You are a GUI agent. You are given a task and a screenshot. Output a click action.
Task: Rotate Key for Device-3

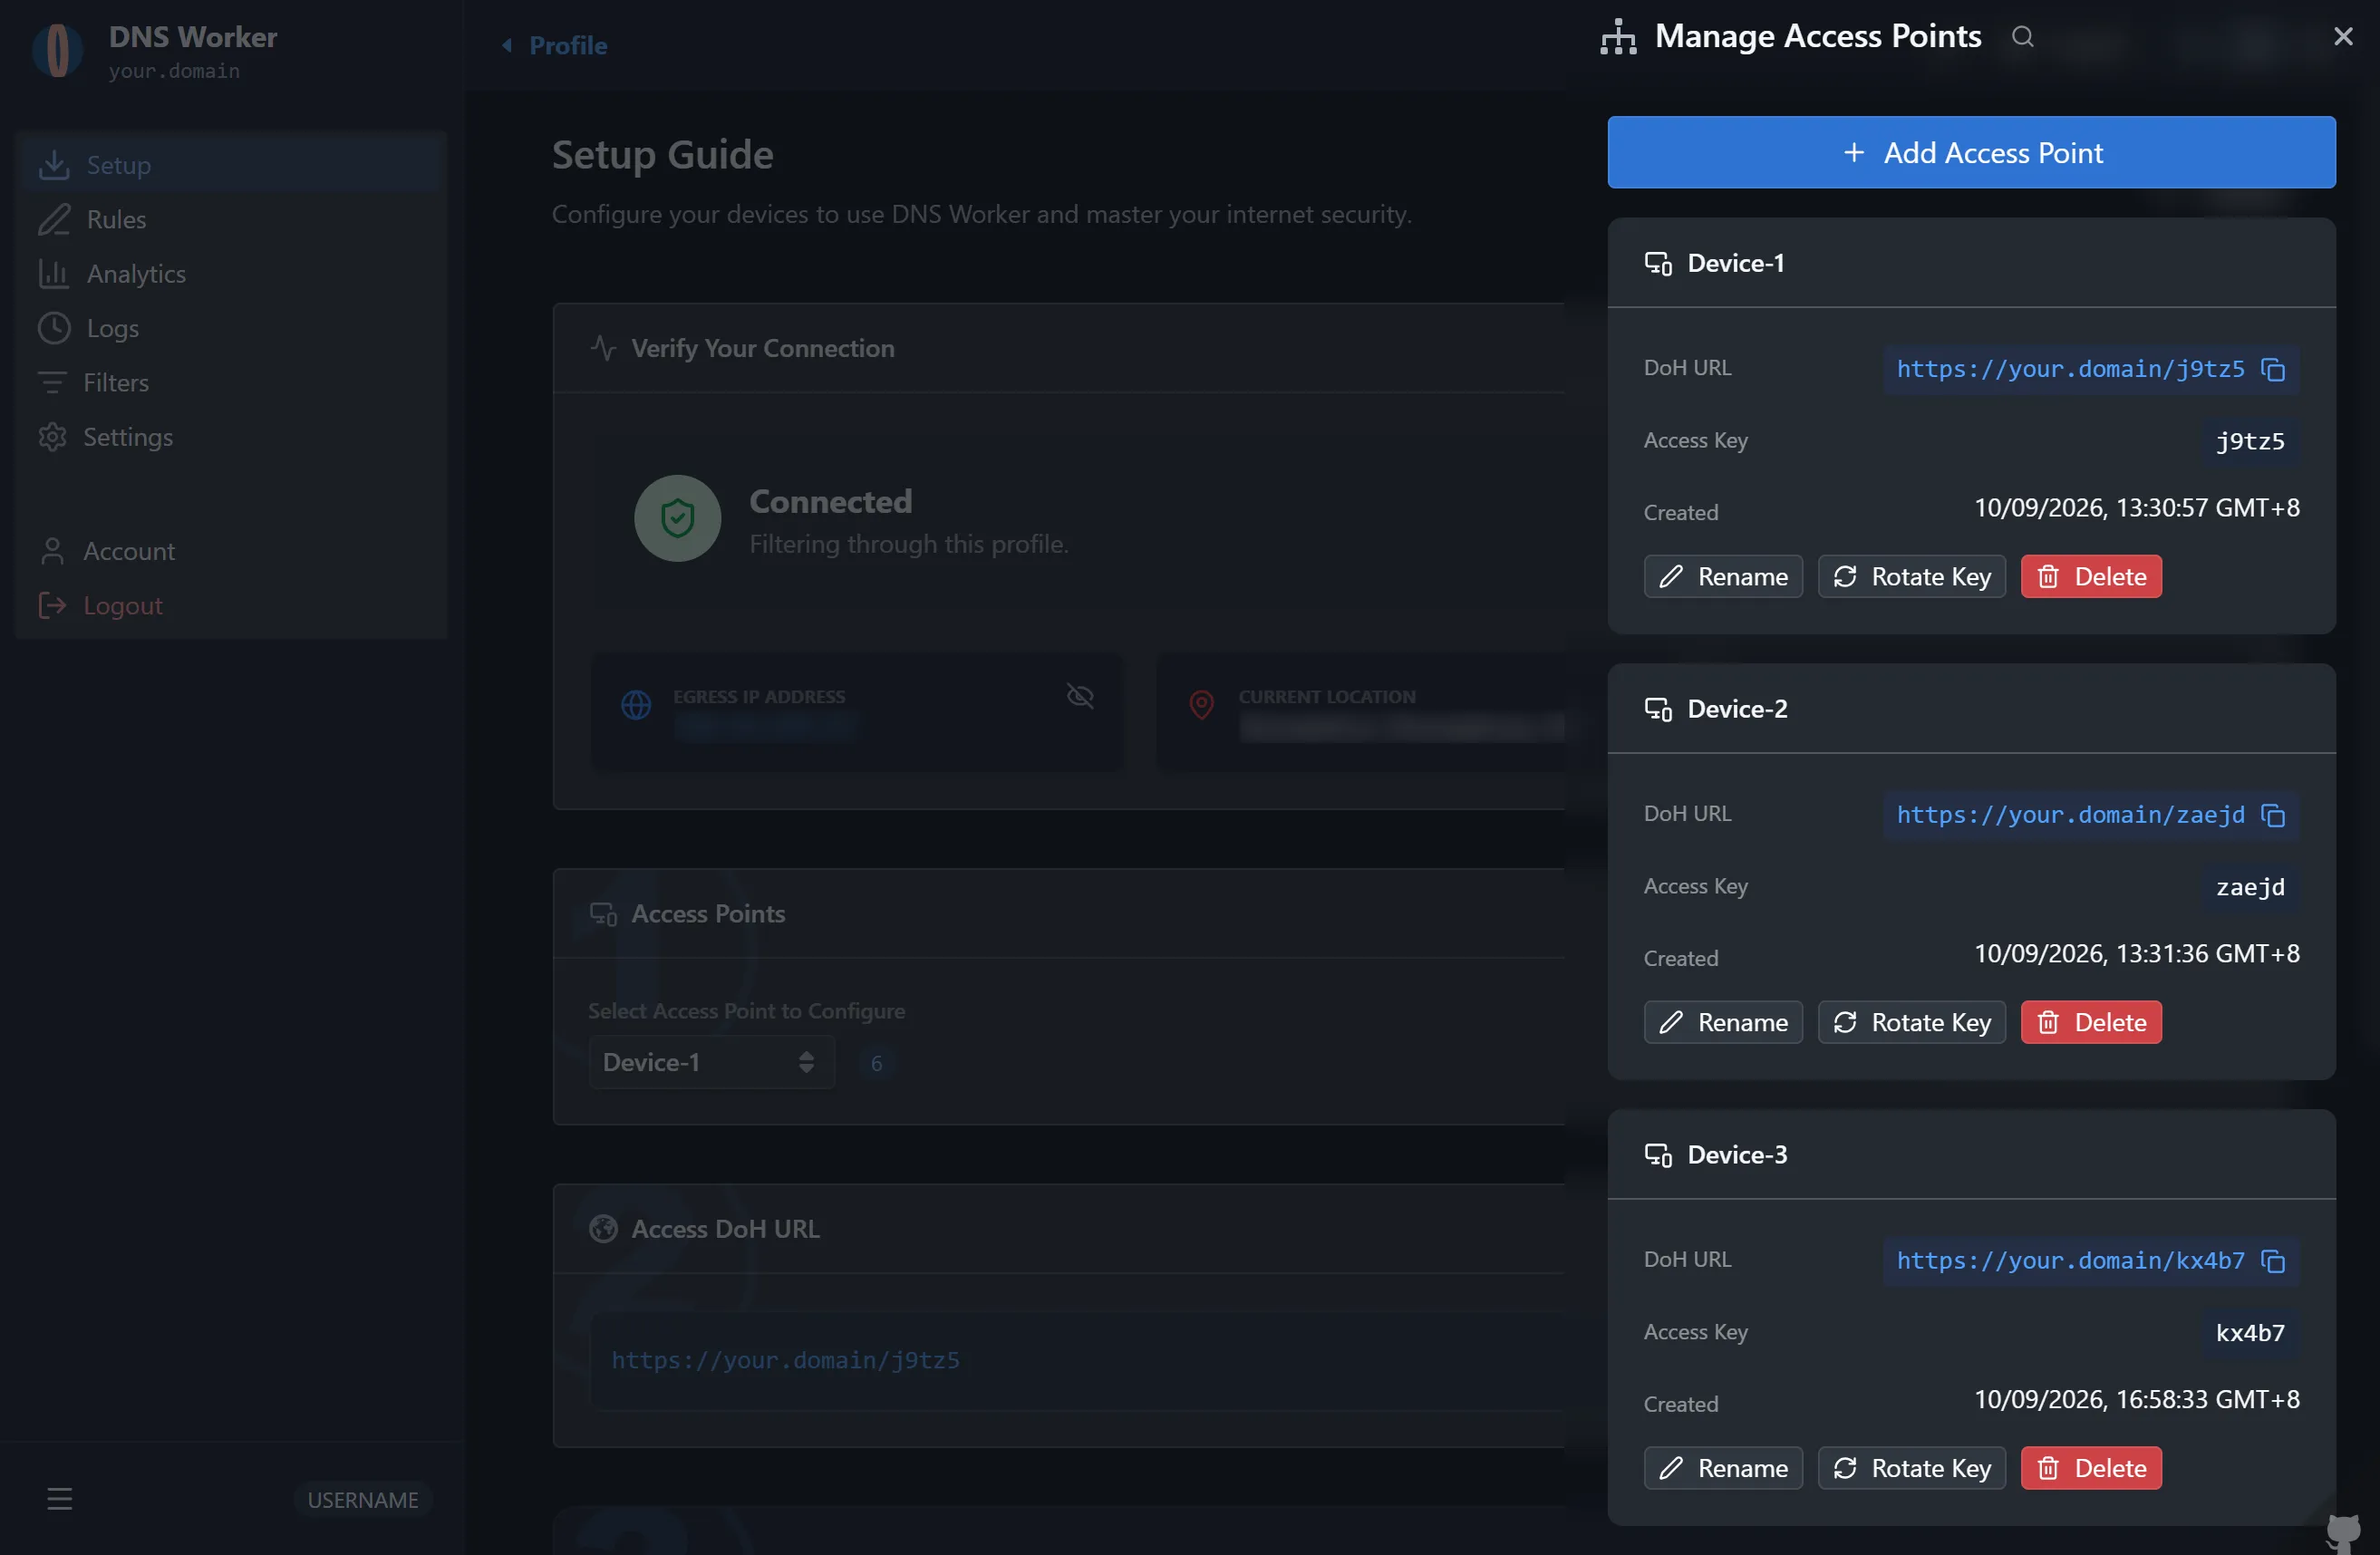tap(1911, 1469)
